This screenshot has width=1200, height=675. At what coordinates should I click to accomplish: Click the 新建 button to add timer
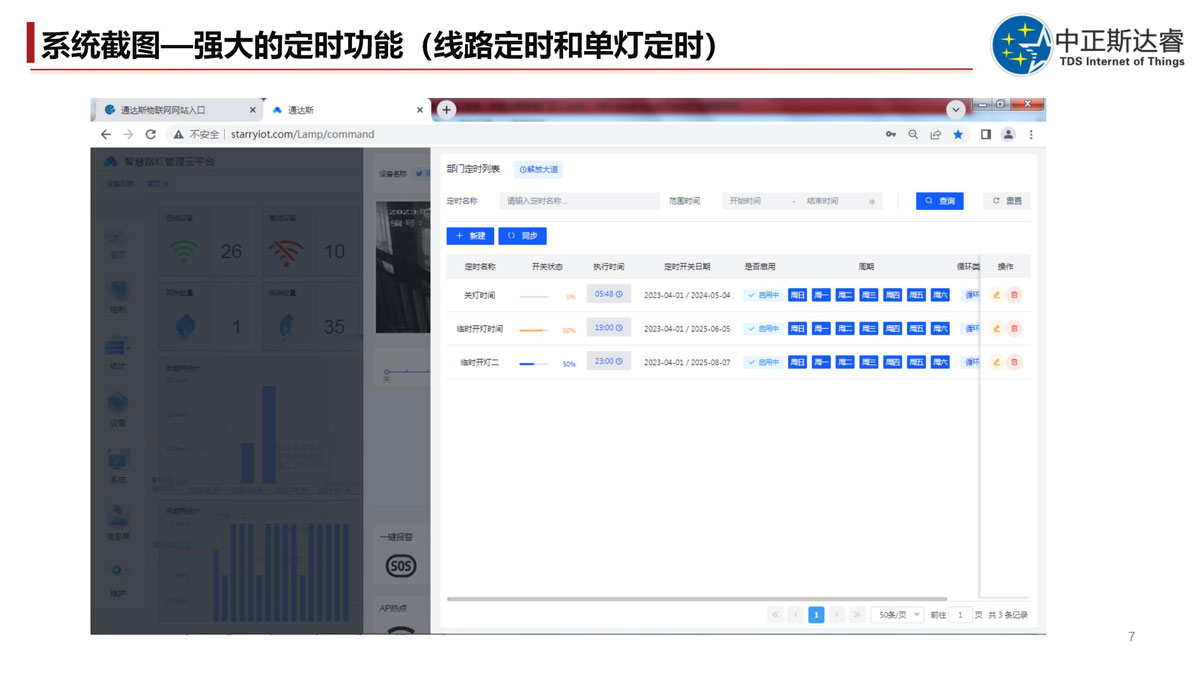pos(470,236)
